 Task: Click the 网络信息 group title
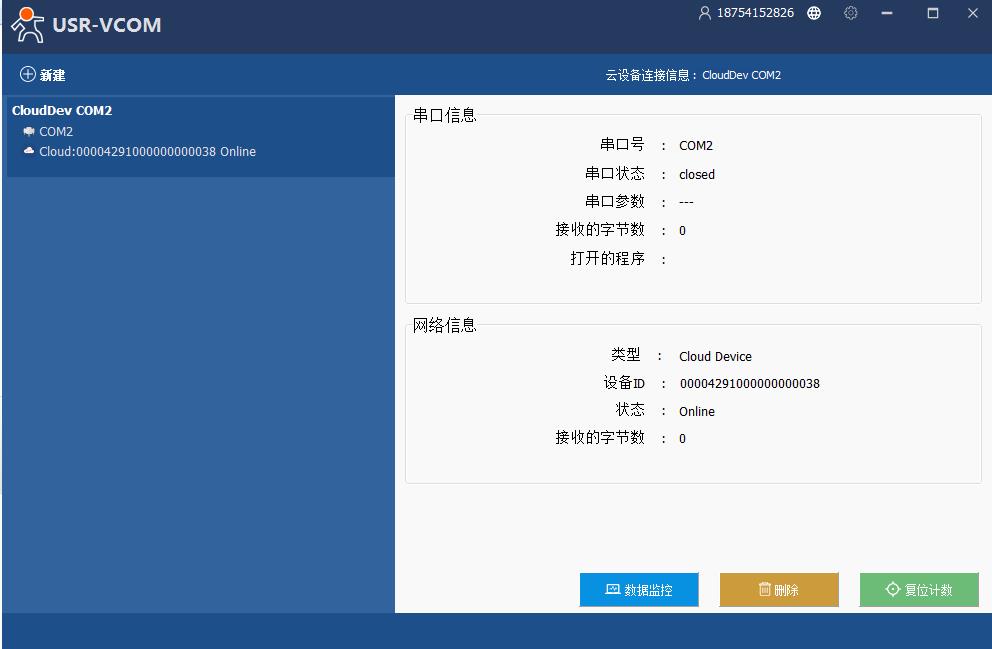445,325
